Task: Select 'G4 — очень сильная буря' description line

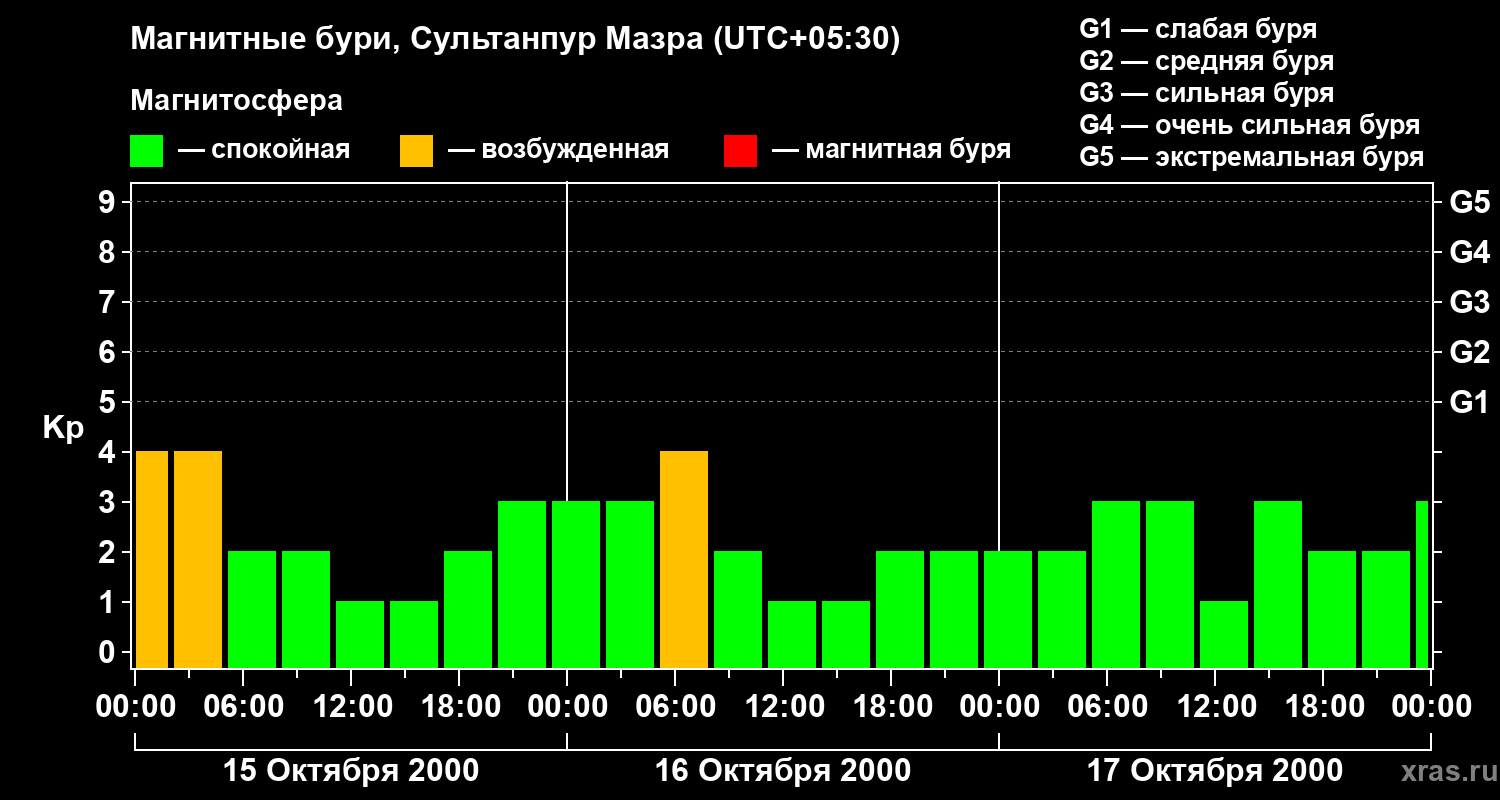Action: pyautogui.click(x=1250, y=125)
